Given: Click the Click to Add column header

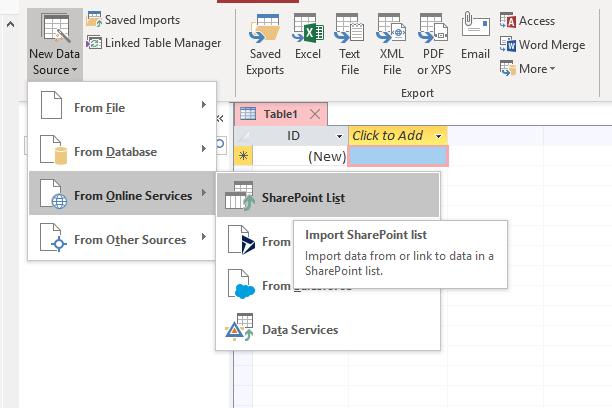Looking at the screenshot, I should point(398,135).
